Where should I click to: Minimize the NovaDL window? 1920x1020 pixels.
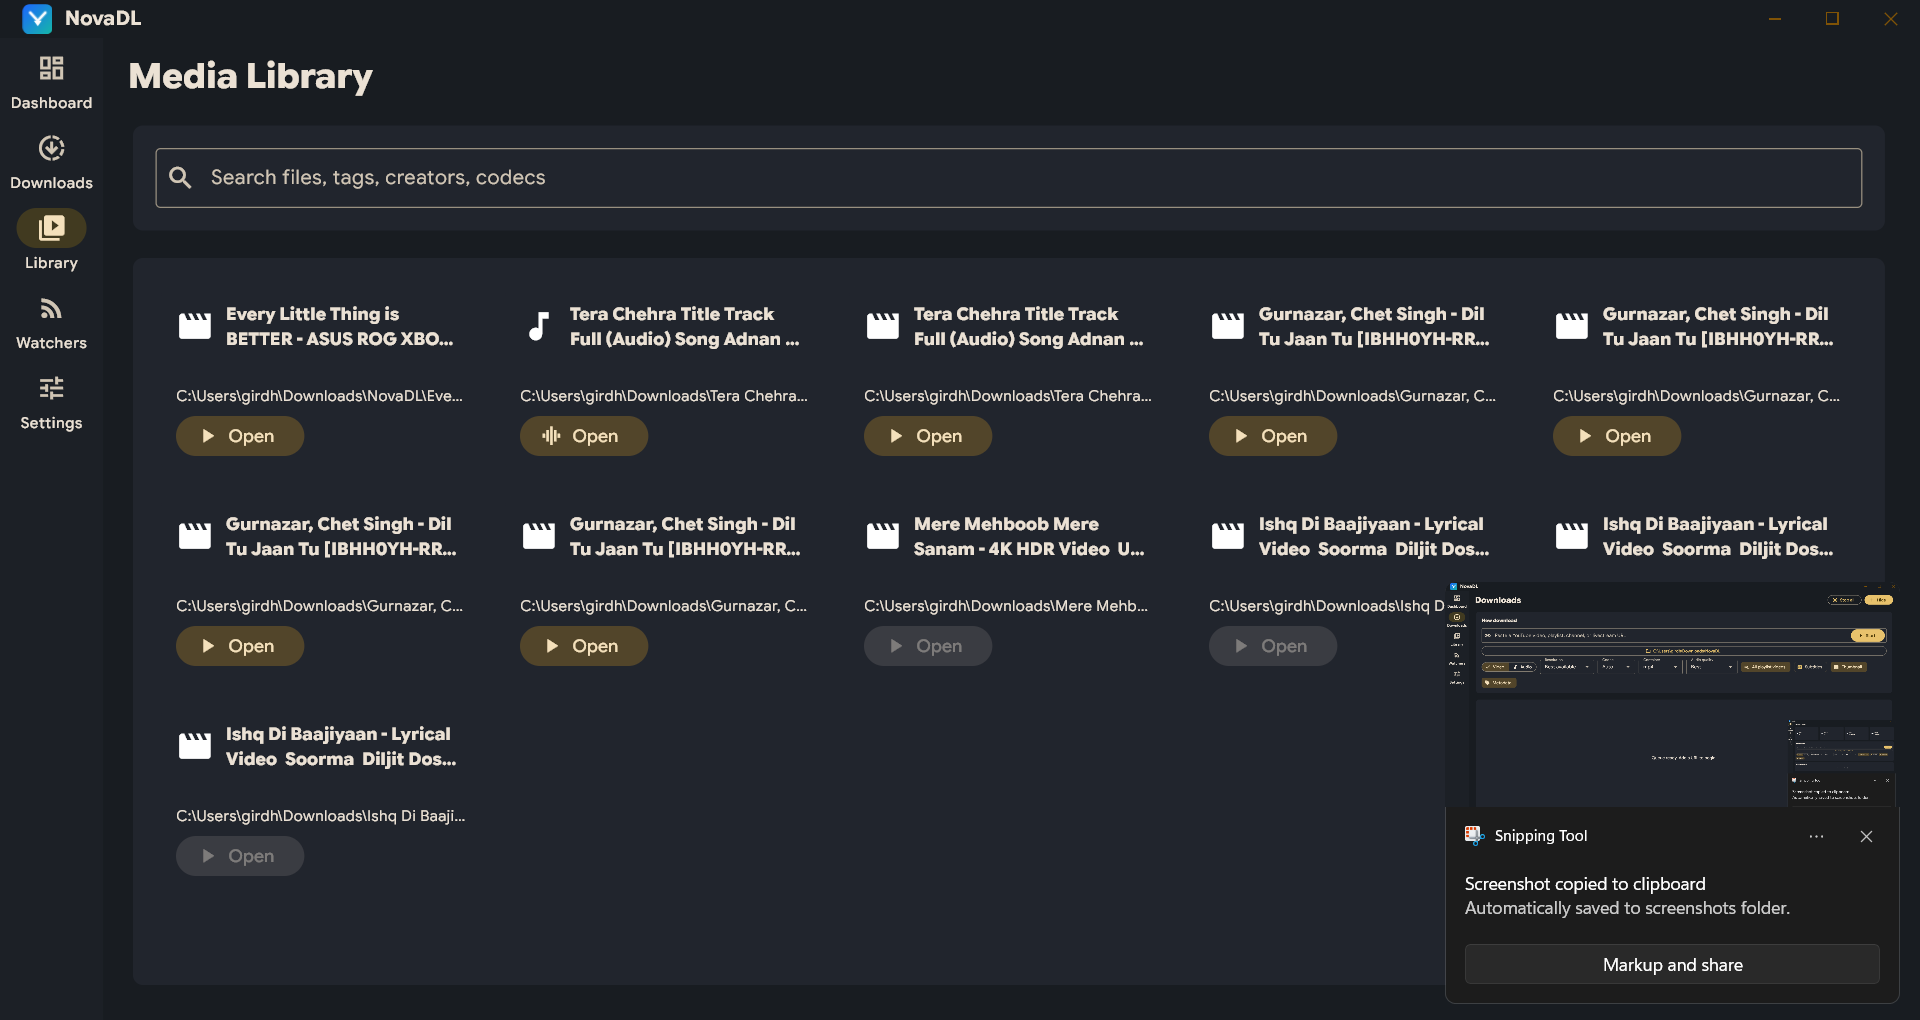(1775, 19)
